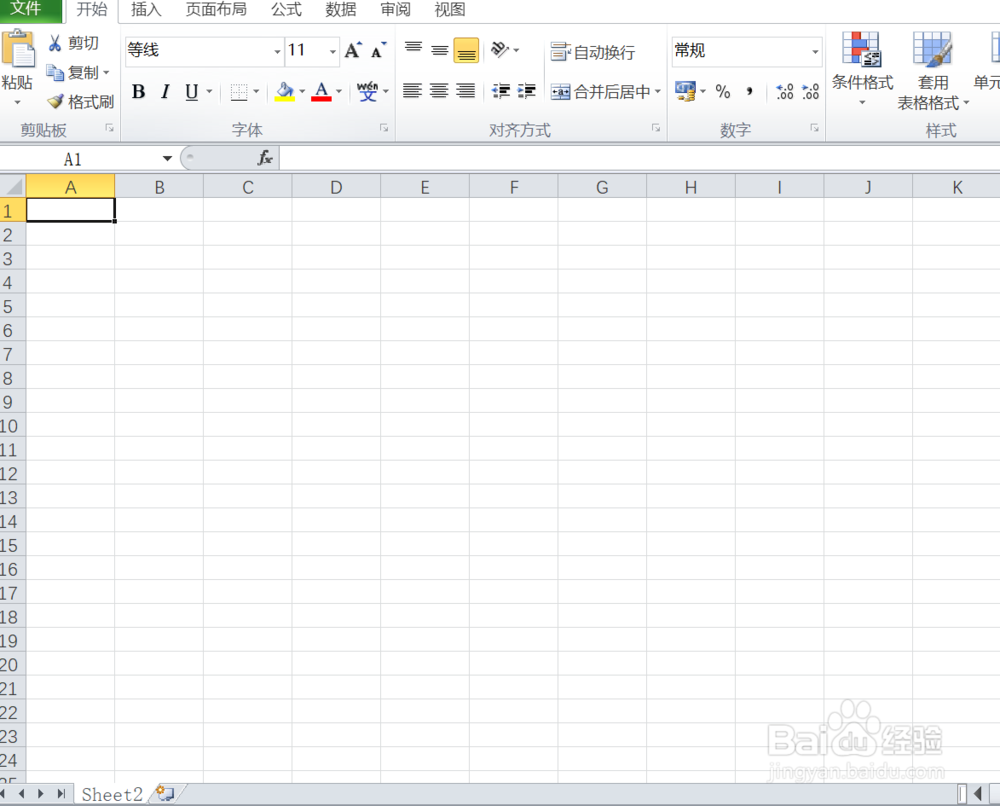Open Font dialog launcher (字体)
This screenshot has height=806, width=1000.
tap(384, 128)
